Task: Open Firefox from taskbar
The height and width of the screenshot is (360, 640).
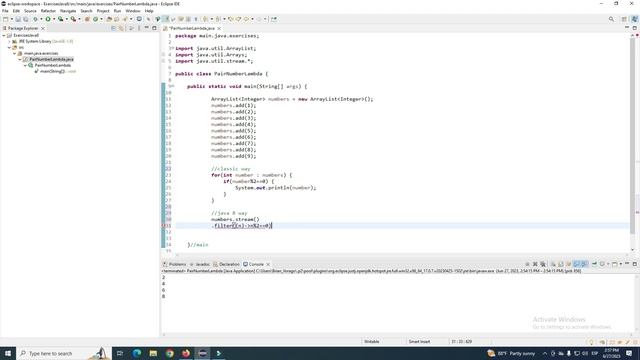Action: 186,353
